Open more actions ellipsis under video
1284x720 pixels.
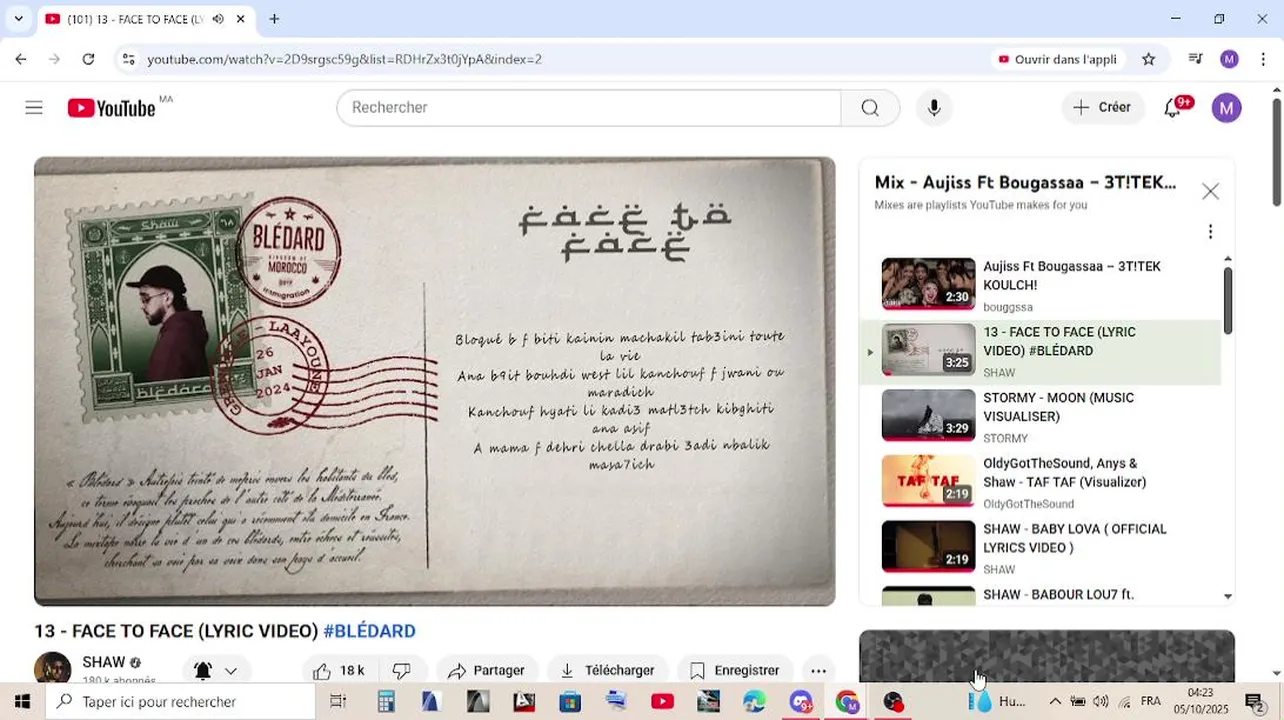click(x=818, y=671)
